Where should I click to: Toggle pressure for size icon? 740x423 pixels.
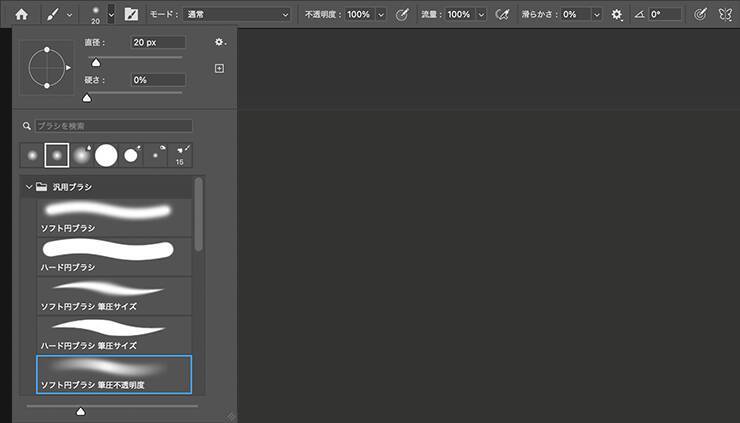700,14
